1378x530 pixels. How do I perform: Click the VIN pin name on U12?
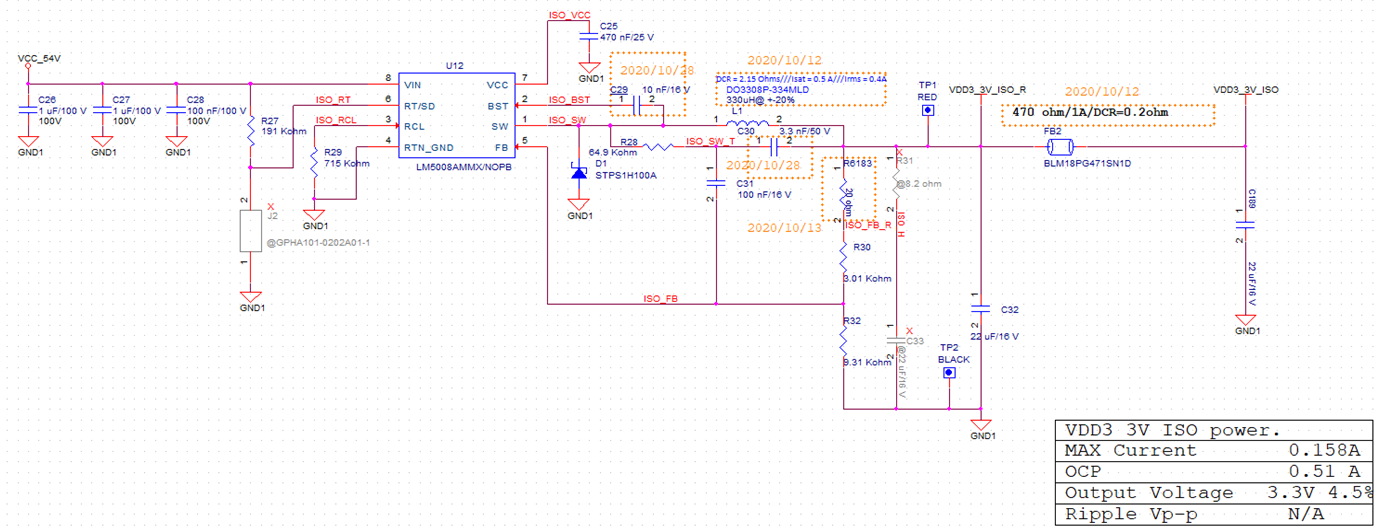(413, 85)
